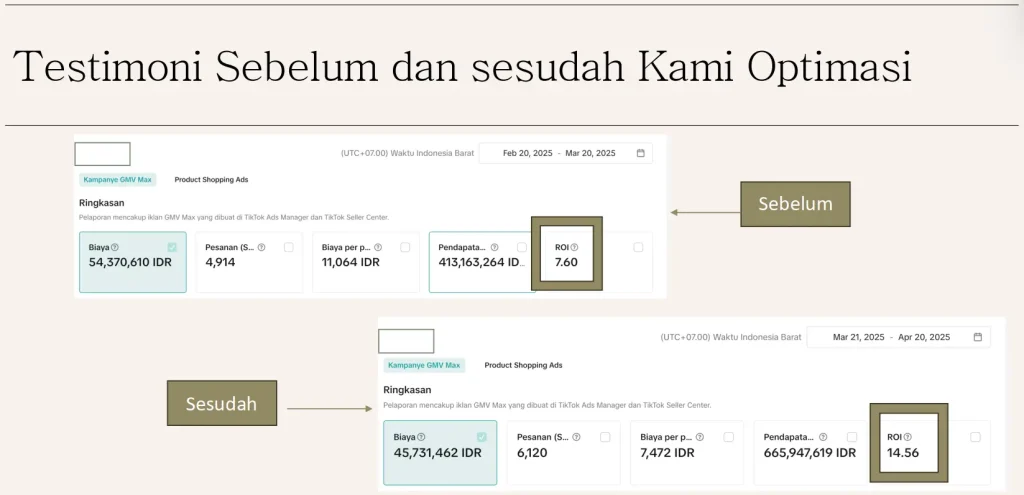Image resolution: width=1024 pixels, height=495 pixels.
Task: Tick the checkbox on Pesanan 6,120 card
Action: tap(605, 437)
